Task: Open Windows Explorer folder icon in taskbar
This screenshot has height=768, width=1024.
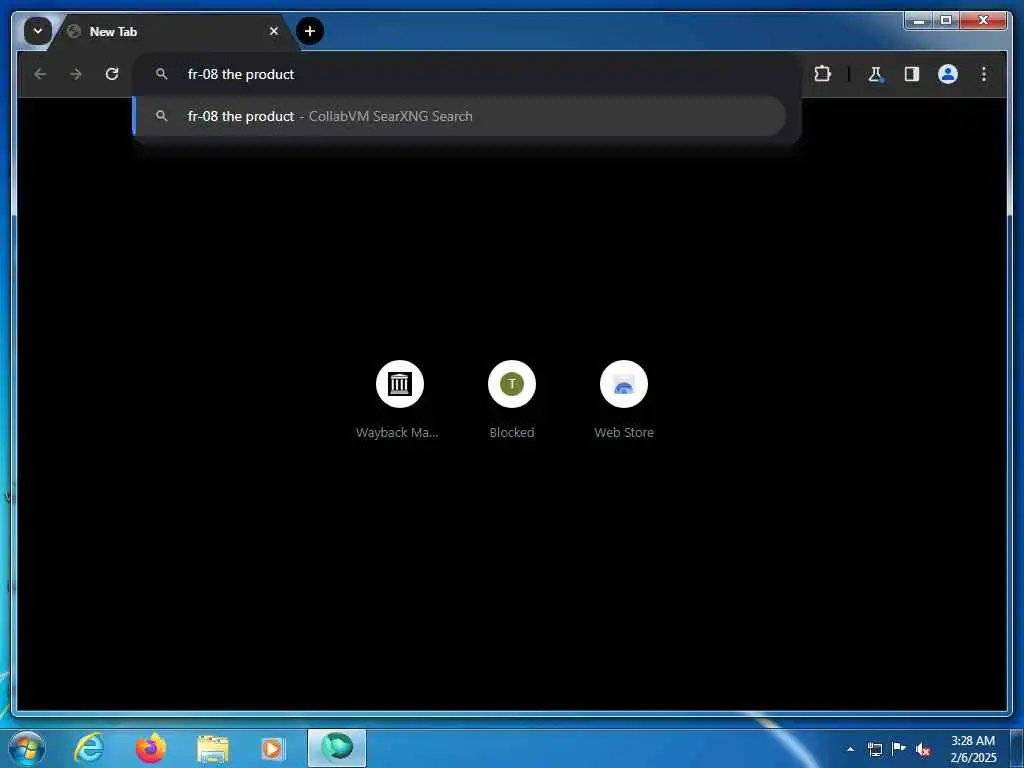Action: pyautogui.click(x=213, y=748)
